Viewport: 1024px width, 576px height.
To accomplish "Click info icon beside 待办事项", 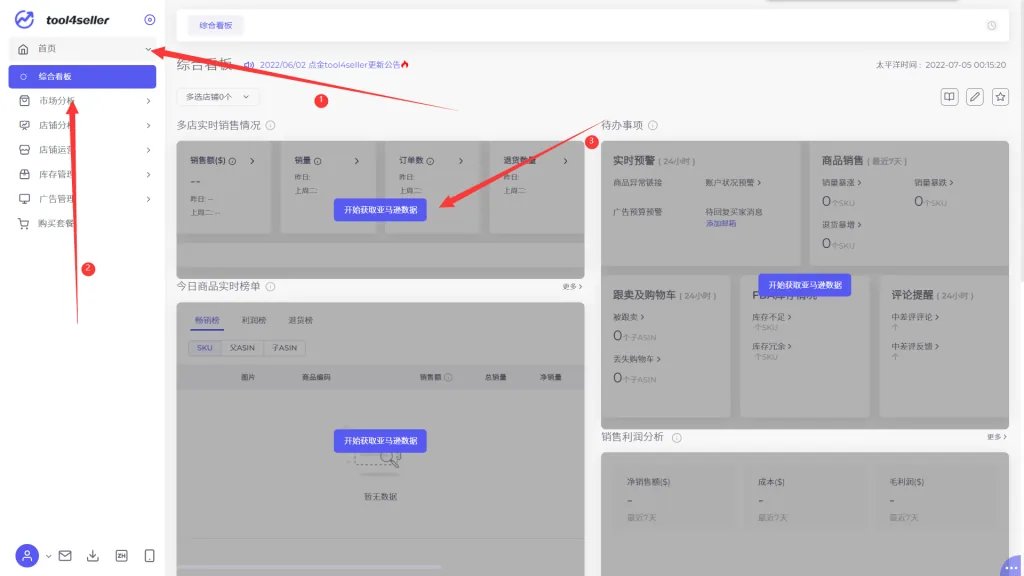I will click(x=653, y=125).
